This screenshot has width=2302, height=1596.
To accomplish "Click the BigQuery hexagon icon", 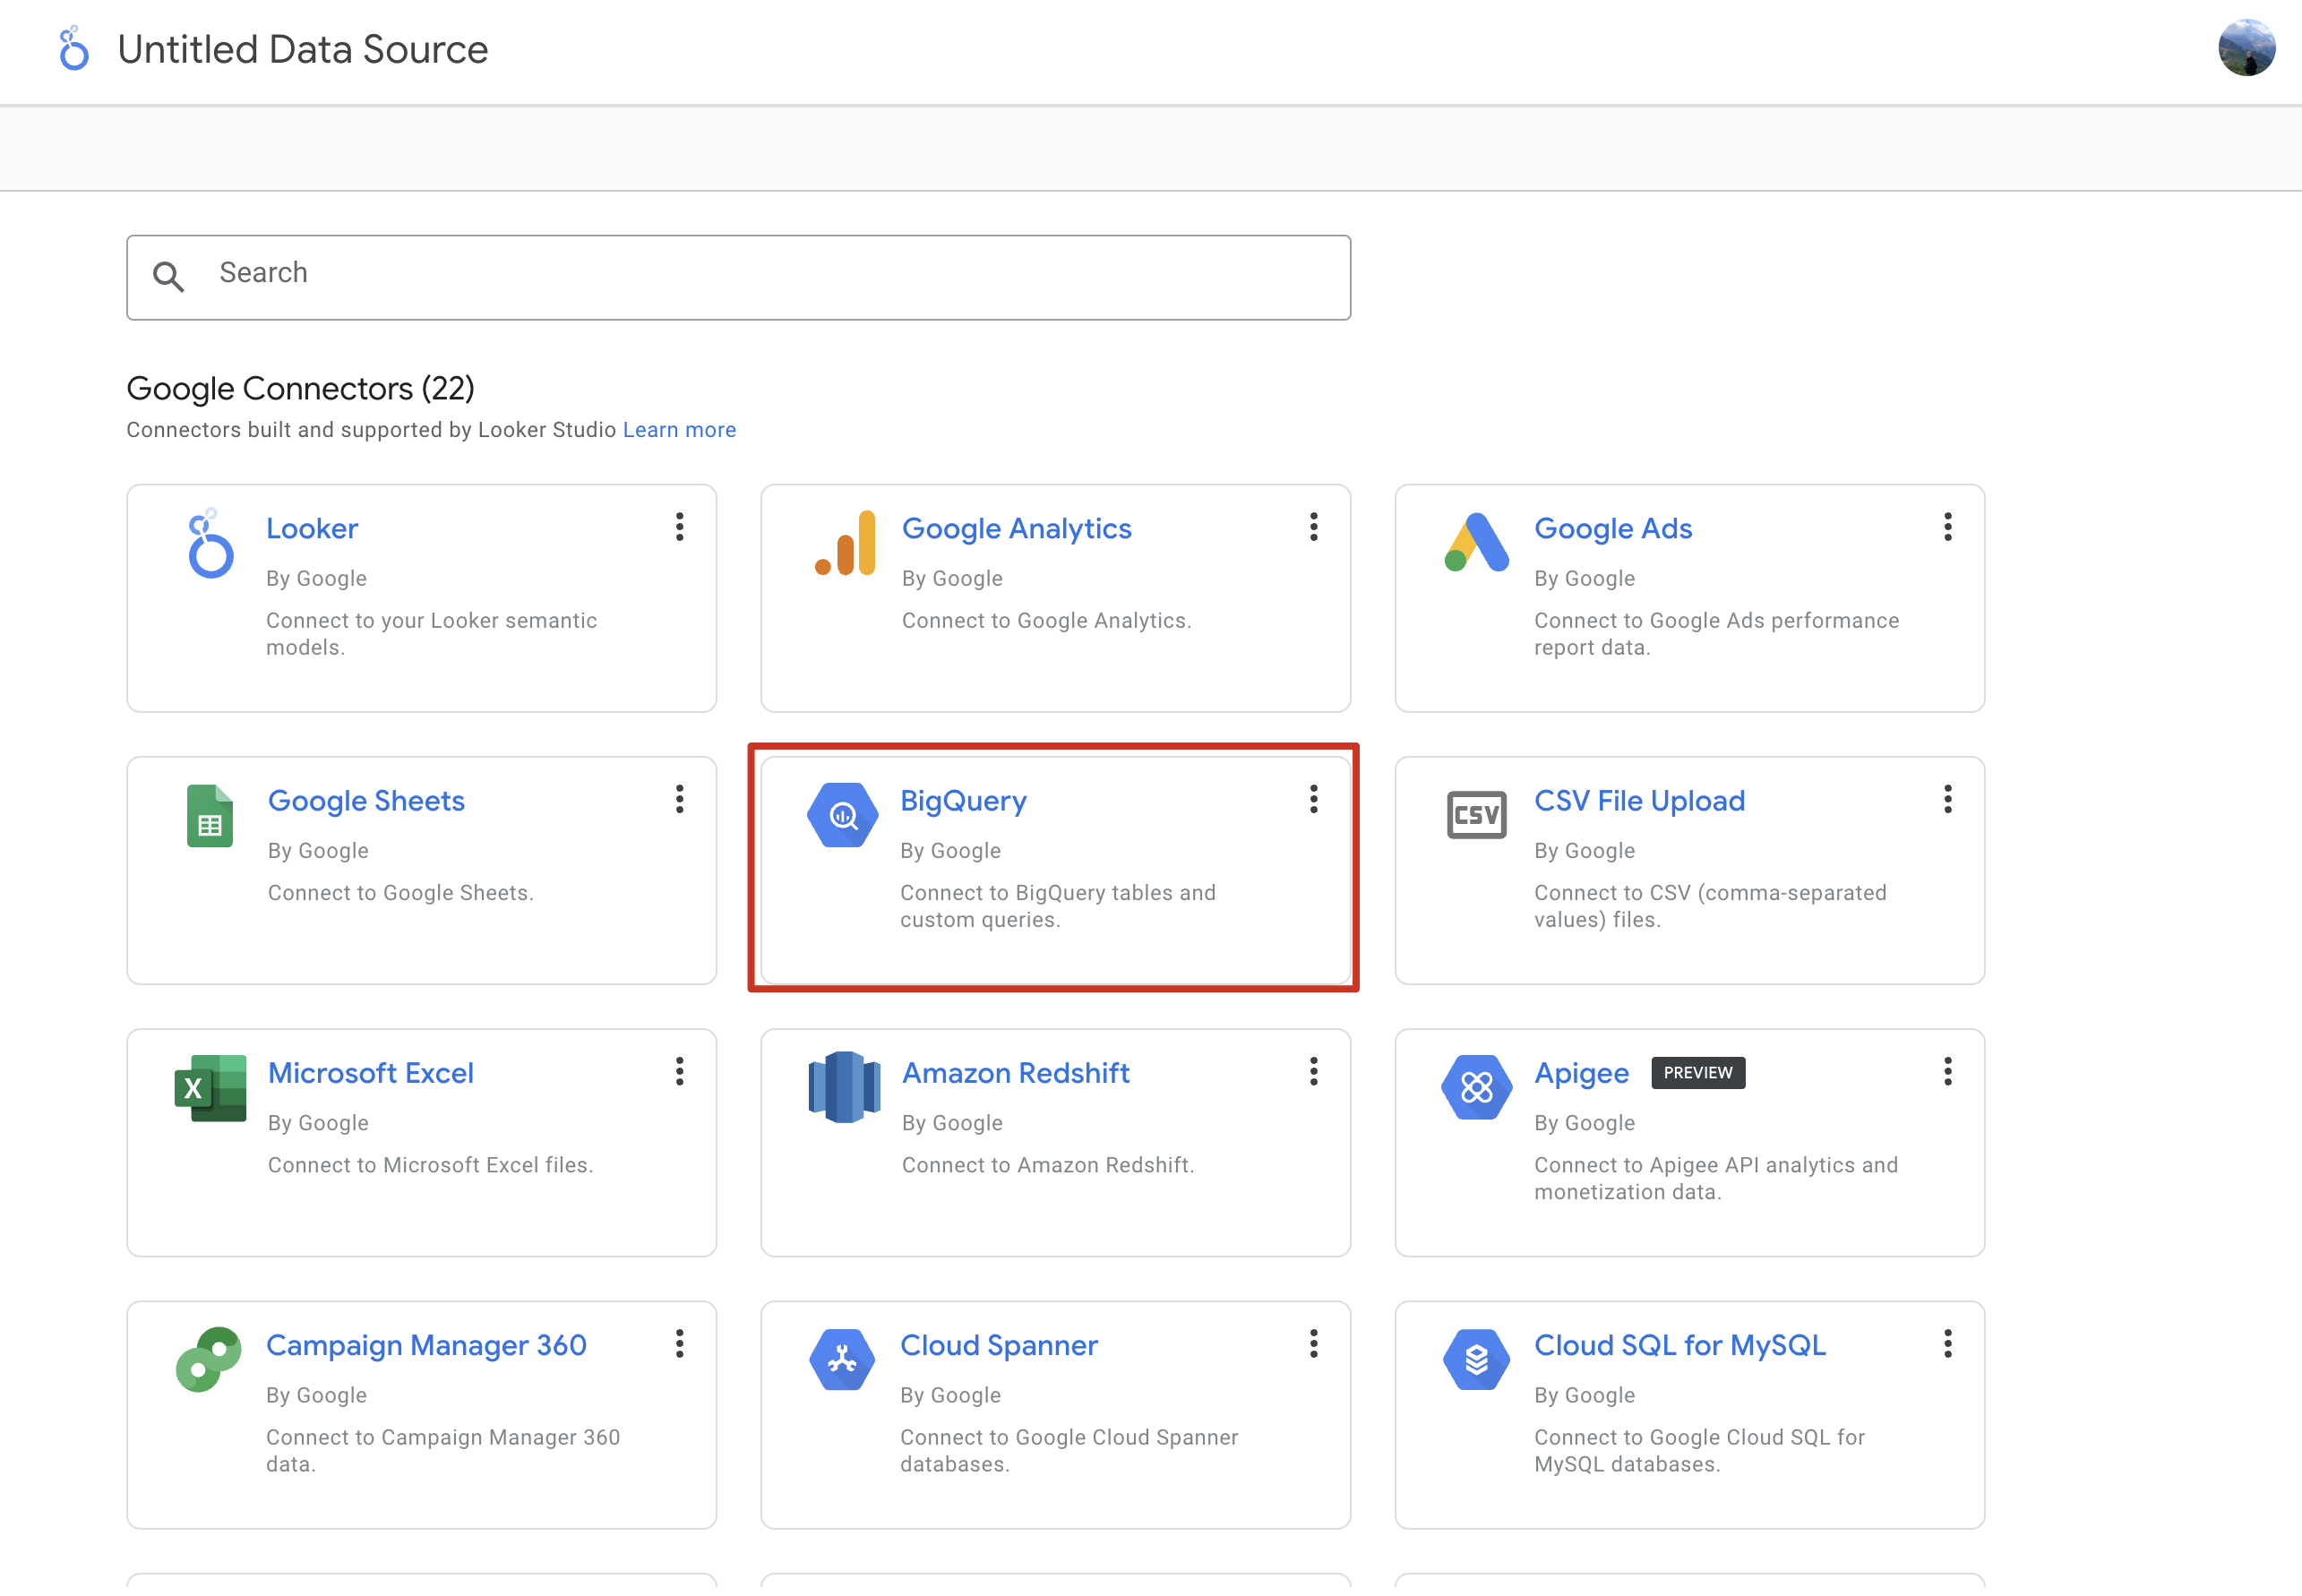I will click(x=842, y=816).
